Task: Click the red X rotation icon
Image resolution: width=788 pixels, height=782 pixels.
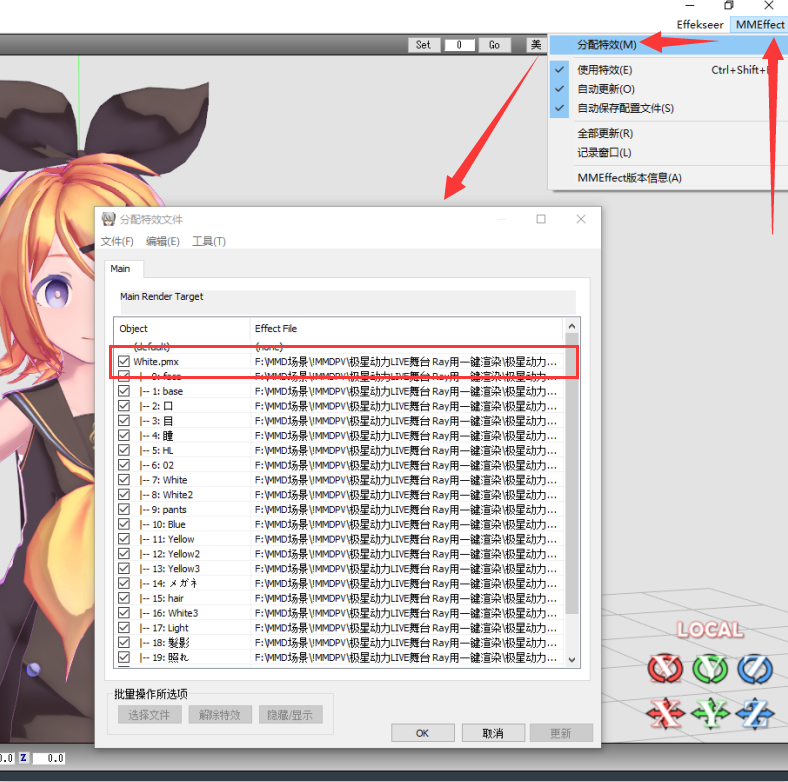Action: point(665,669)
